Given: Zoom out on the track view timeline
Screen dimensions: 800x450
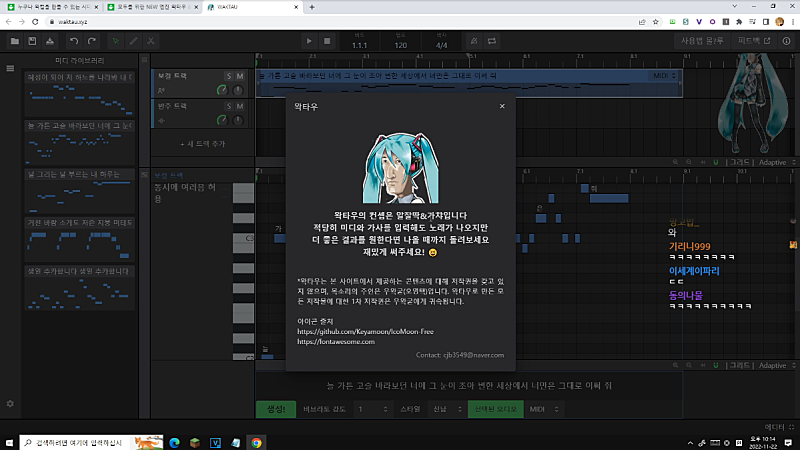Looking at the screenshot, I should point(689,162).
